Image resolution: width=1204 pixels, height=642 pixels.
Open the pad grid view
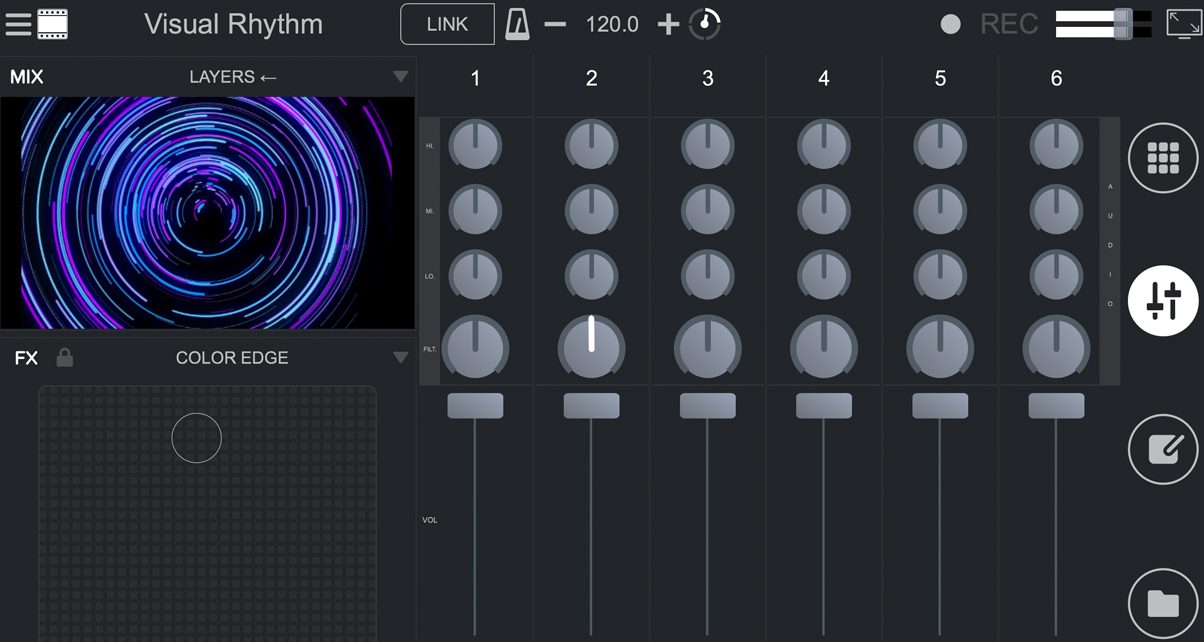(1163, 157)
